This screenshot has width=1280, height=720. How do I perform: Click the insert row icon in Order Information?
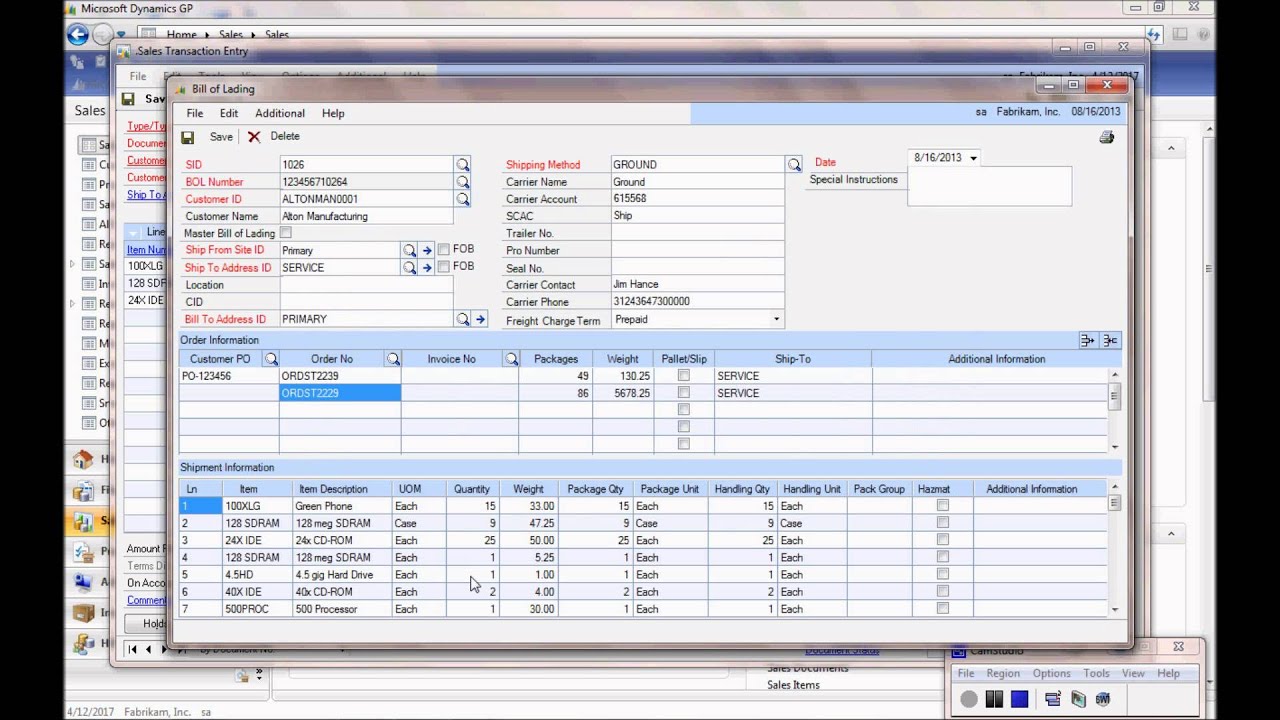(1088, 341)
